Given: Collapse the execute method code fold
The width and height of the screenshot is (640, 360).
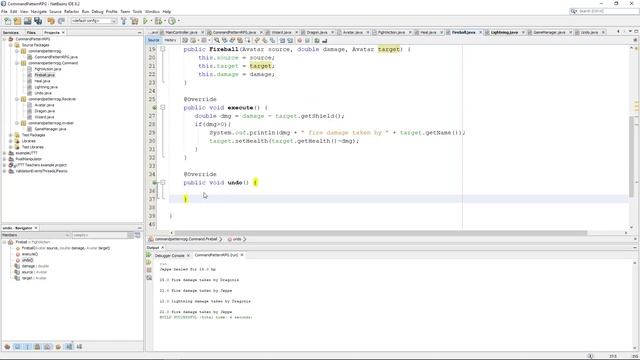Looking at the screenshot, I should (162, 108).
